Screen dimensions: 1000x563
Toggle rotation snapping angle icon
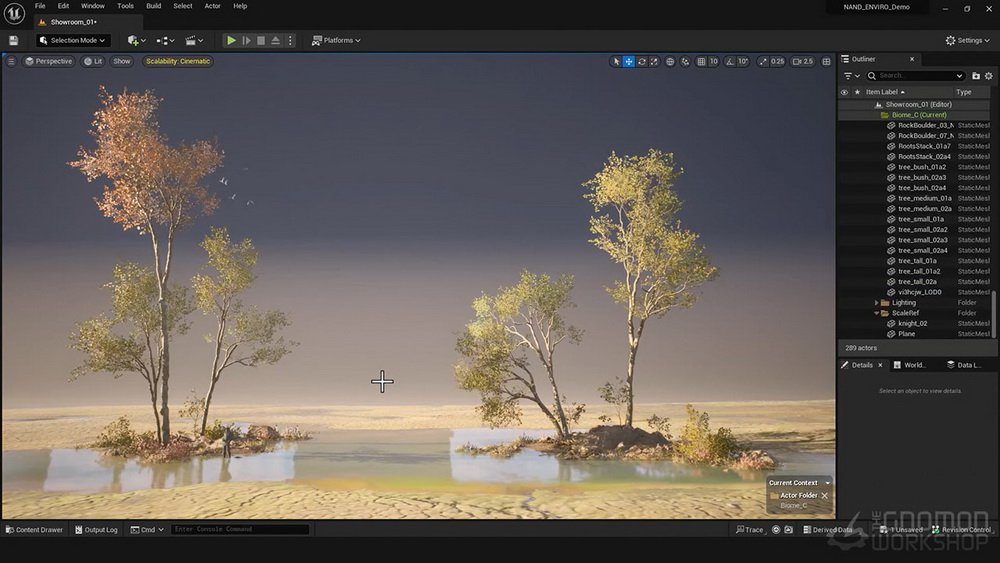coord(730,61)
